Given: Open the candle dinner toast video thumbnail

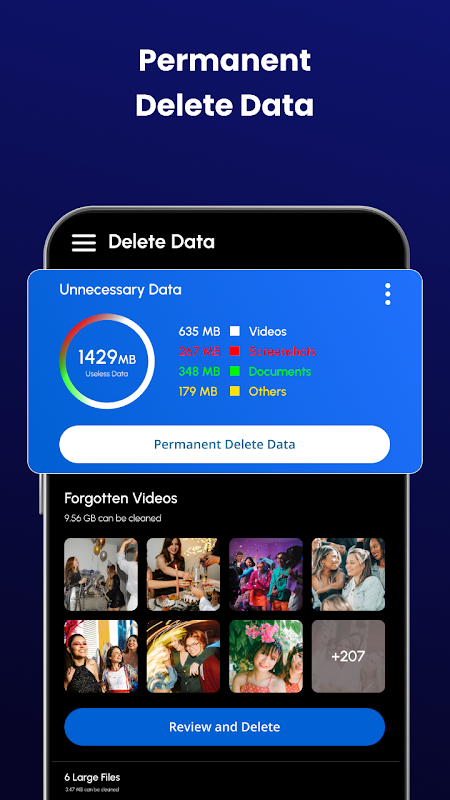Looking at the screenshot, I should [184, 574].
